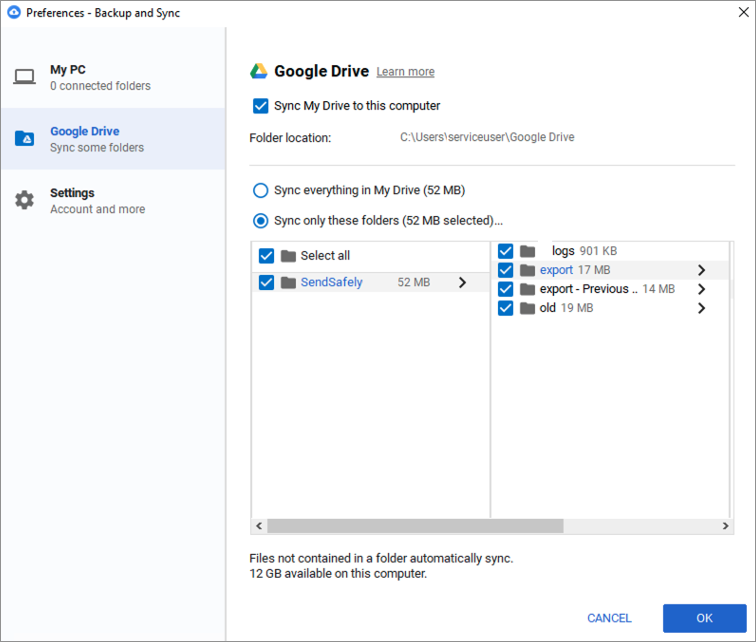Select the export - Previous folder name
Image resolution: width=756 pixels, height=642 pixels.
click(x=588, y=289)
